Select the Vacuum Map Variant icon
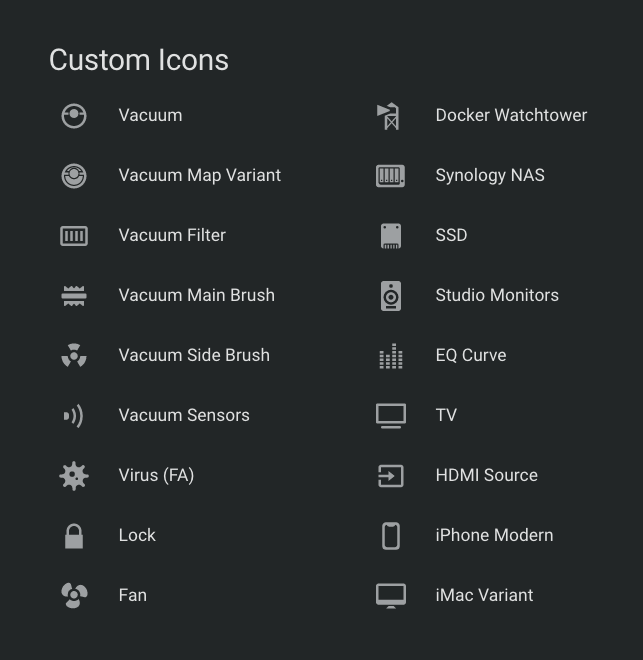 click(x=74, y=176)
